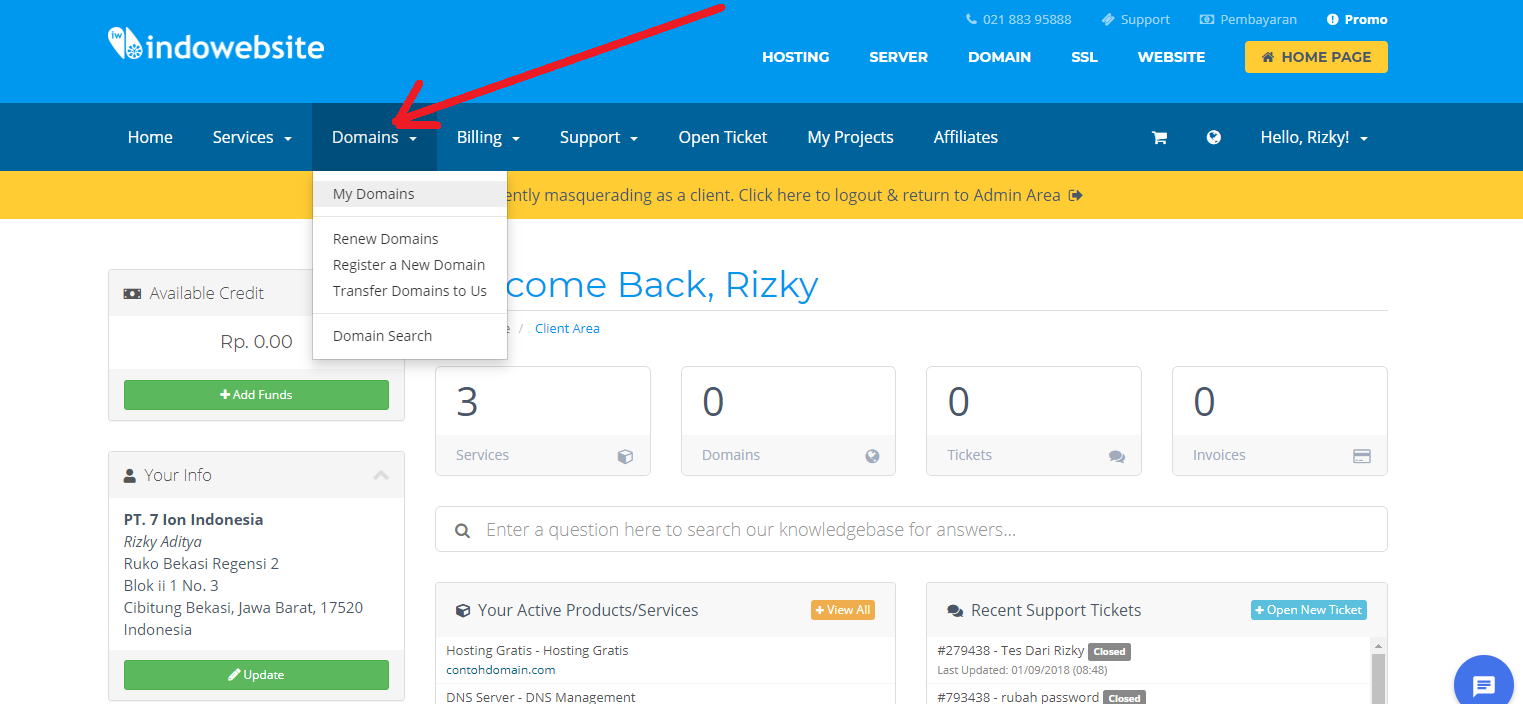Click the globe language icon

[x=1213, y=138]
